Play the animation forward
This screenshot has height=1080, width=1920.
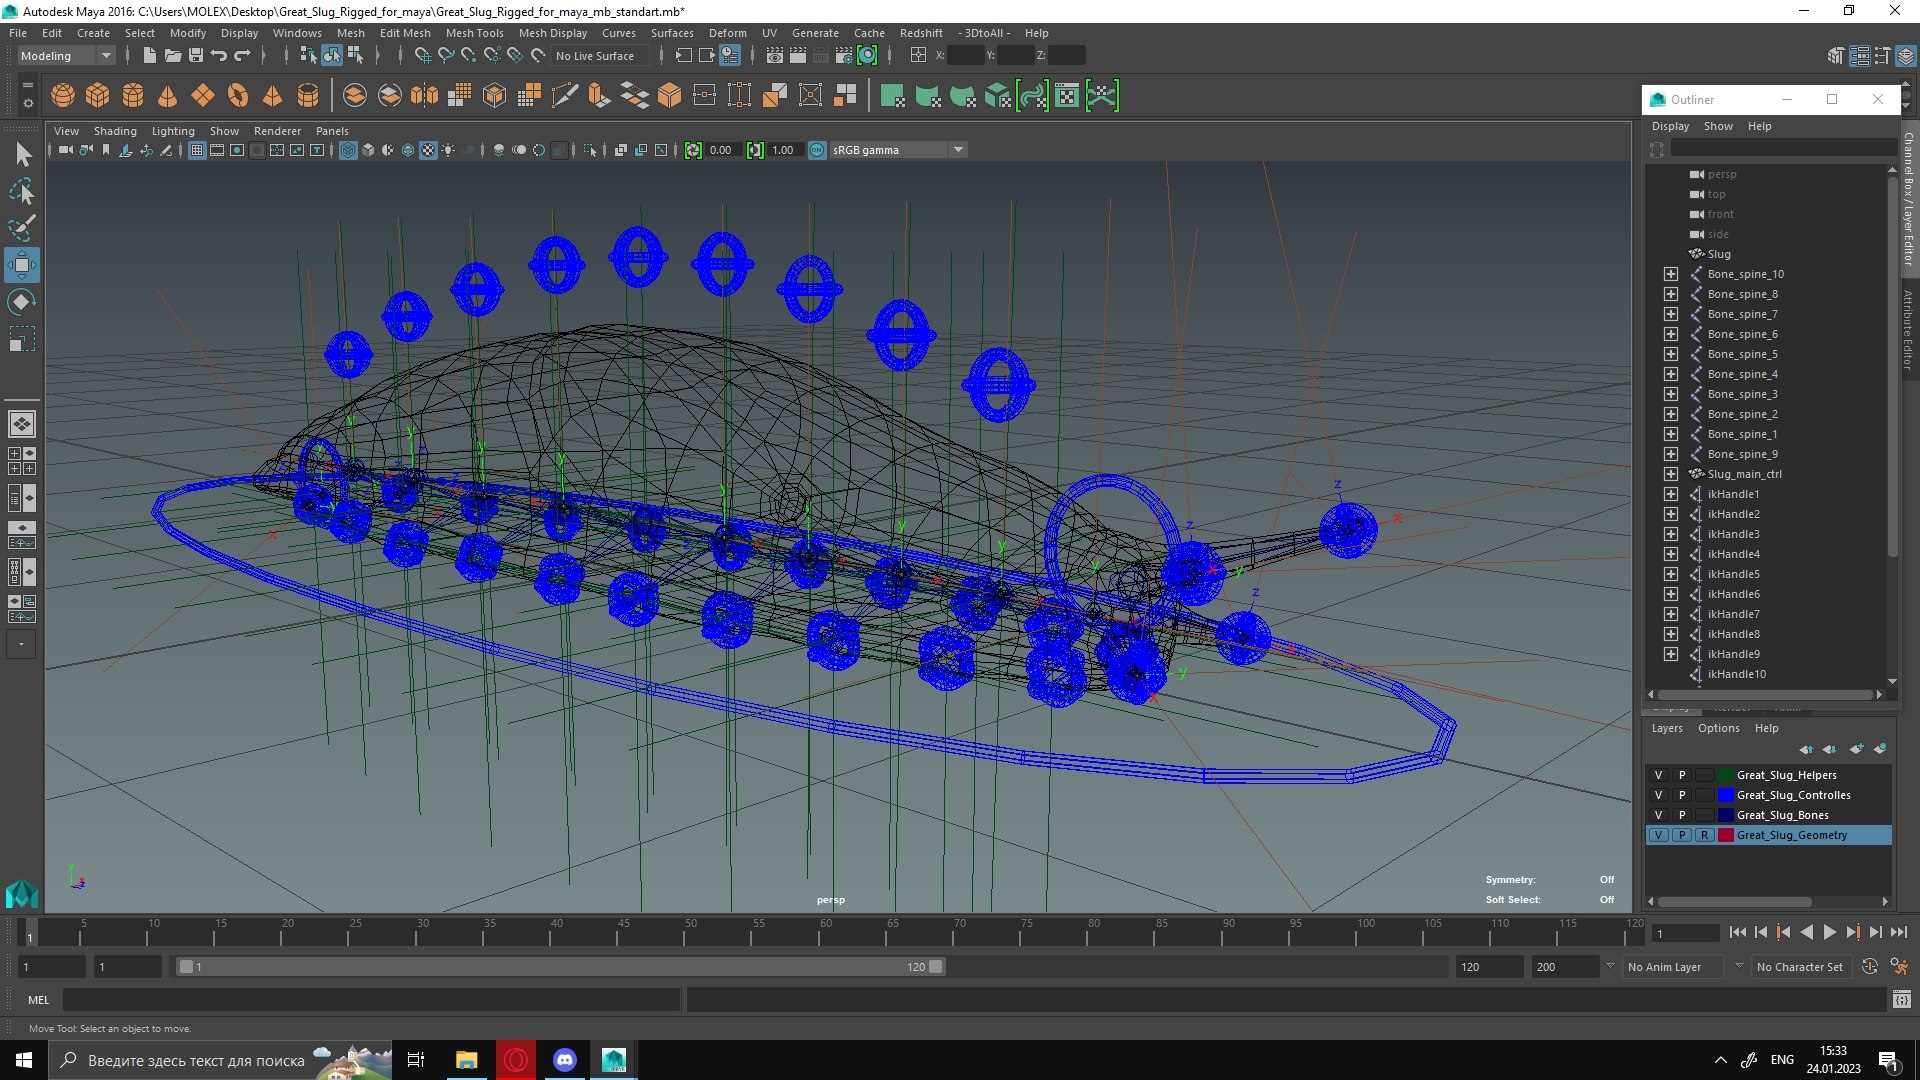[x=1829, y=932]
